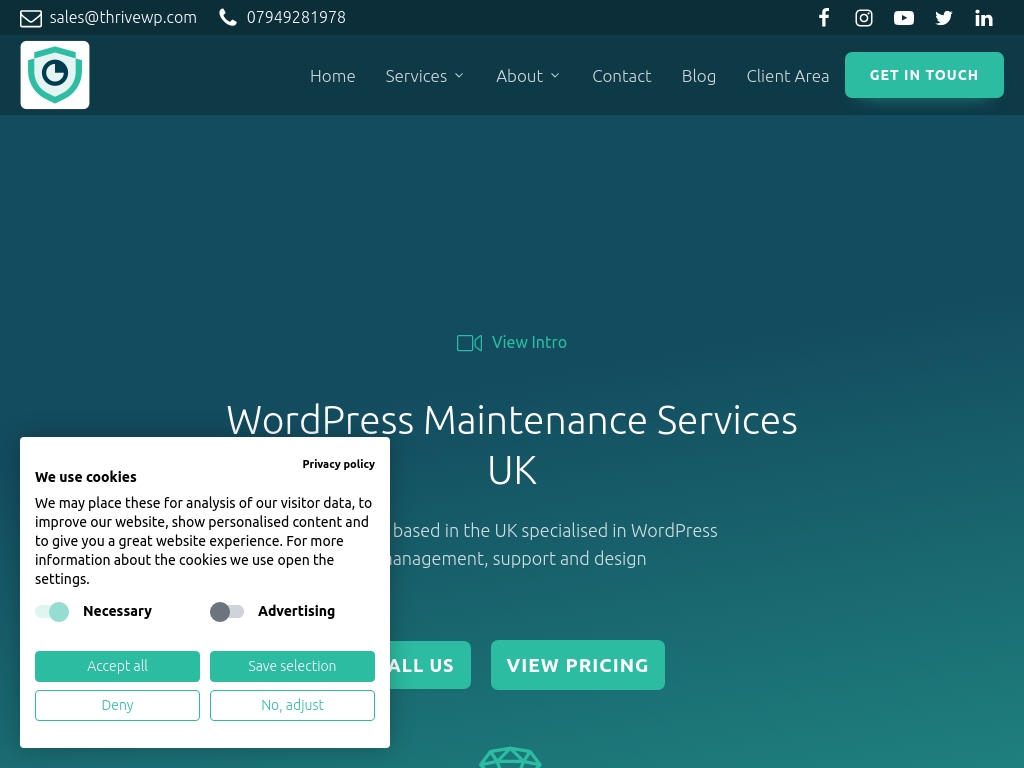1024x768 pixels.
Task: Accept all cookies
Action: [118, 666]
